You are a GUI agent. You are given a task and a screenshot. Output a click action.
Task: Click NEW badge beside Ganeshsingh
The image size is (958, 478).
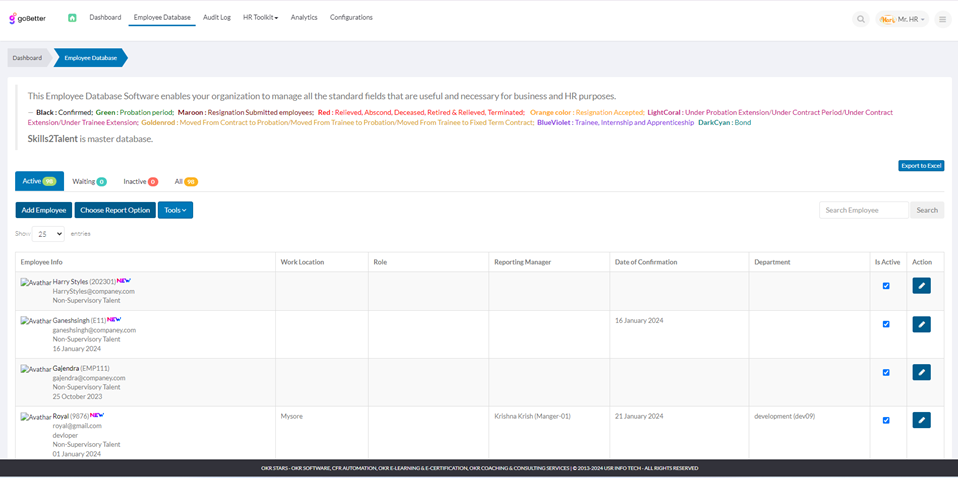(114, 319)
